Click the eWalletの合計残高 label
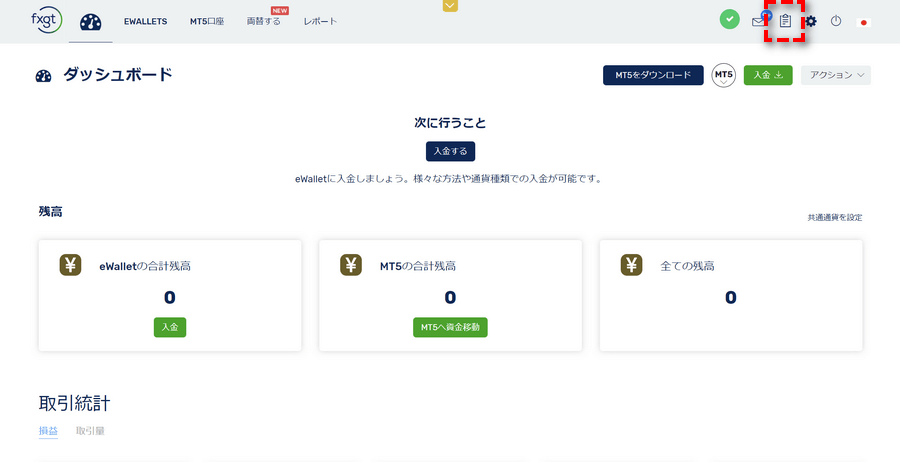Image resolution: width=900 pixels, height=462 pixels. point(145,266)
